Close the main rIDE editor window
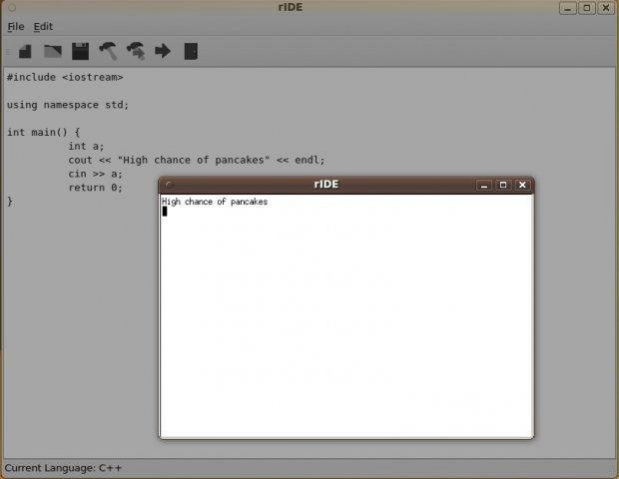The image size is (619, 479). 607,8
